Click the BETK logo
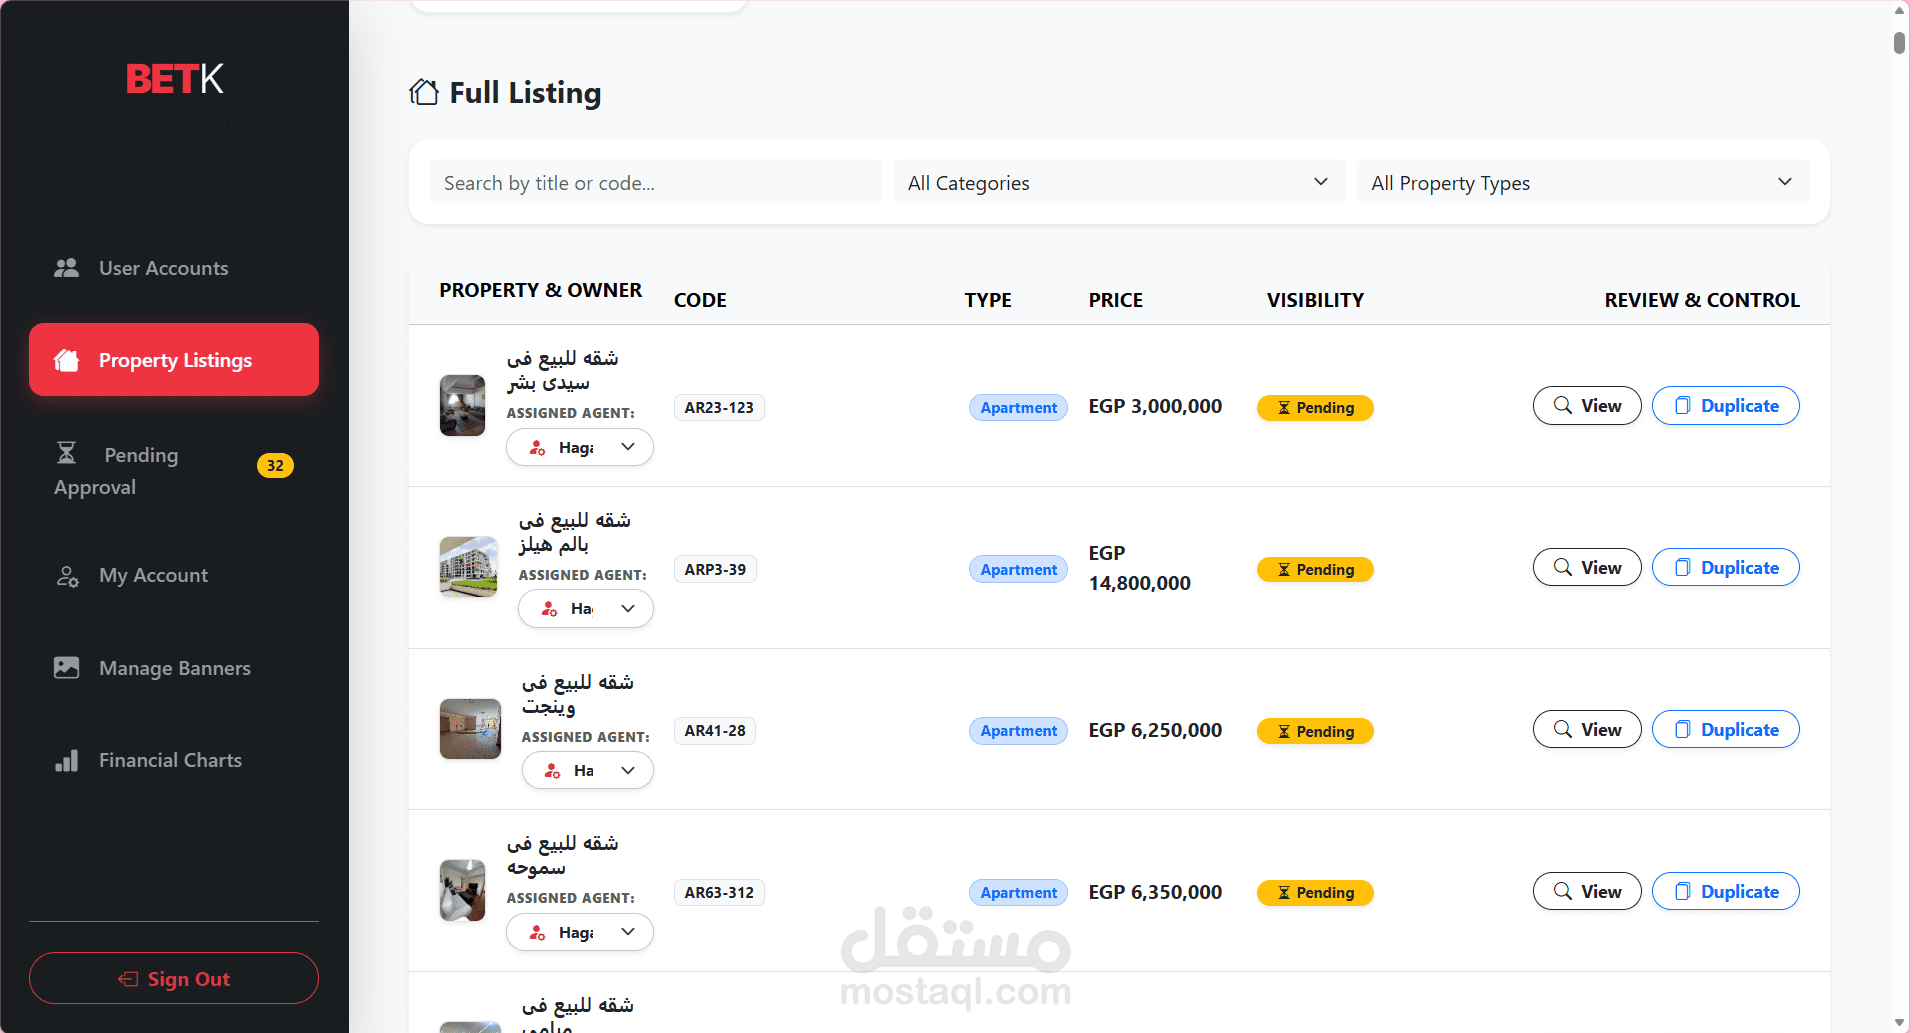This screenshot has height=1033, width=1913. point(174,79)
